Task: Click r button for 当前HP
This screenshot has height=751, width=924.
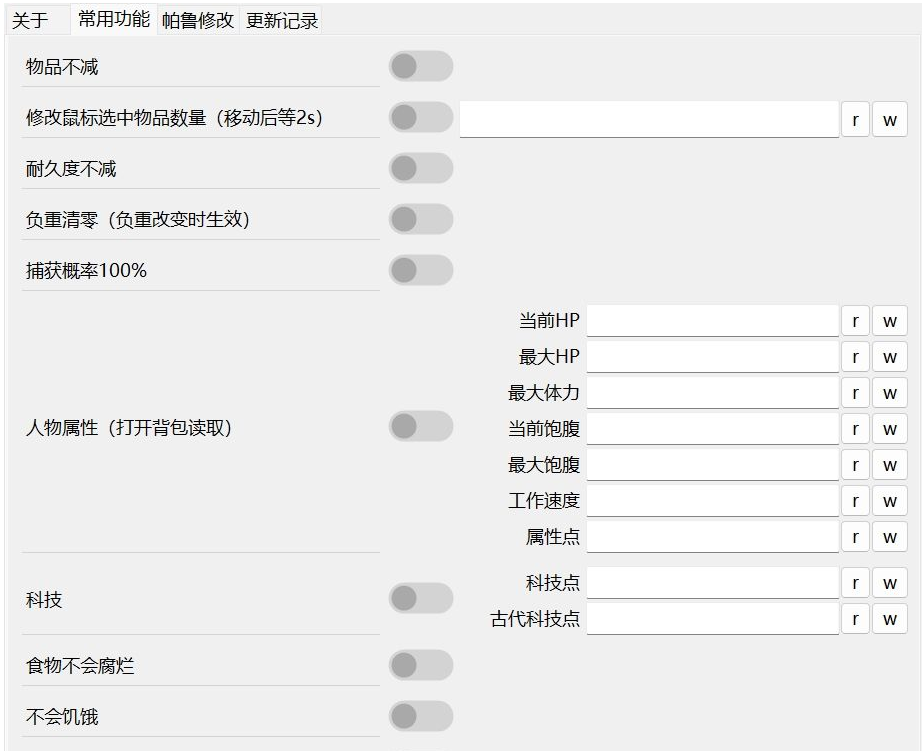Action: pos(855,321)
